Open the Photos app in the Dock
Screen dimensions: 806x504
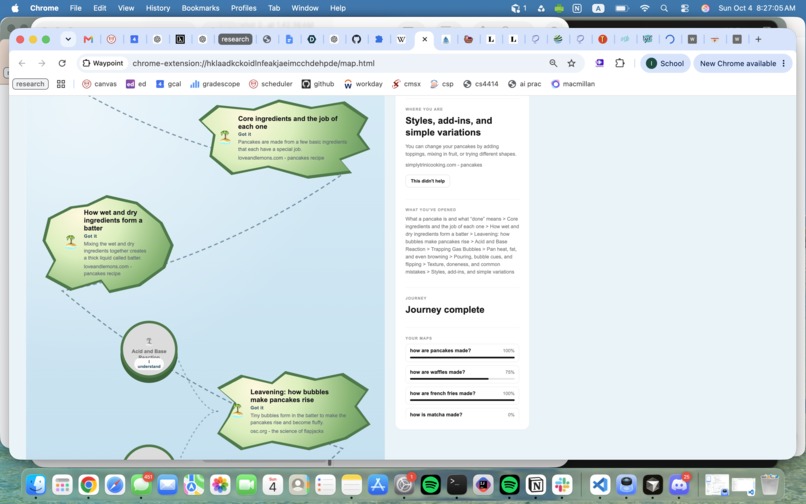tap(220, 484)
